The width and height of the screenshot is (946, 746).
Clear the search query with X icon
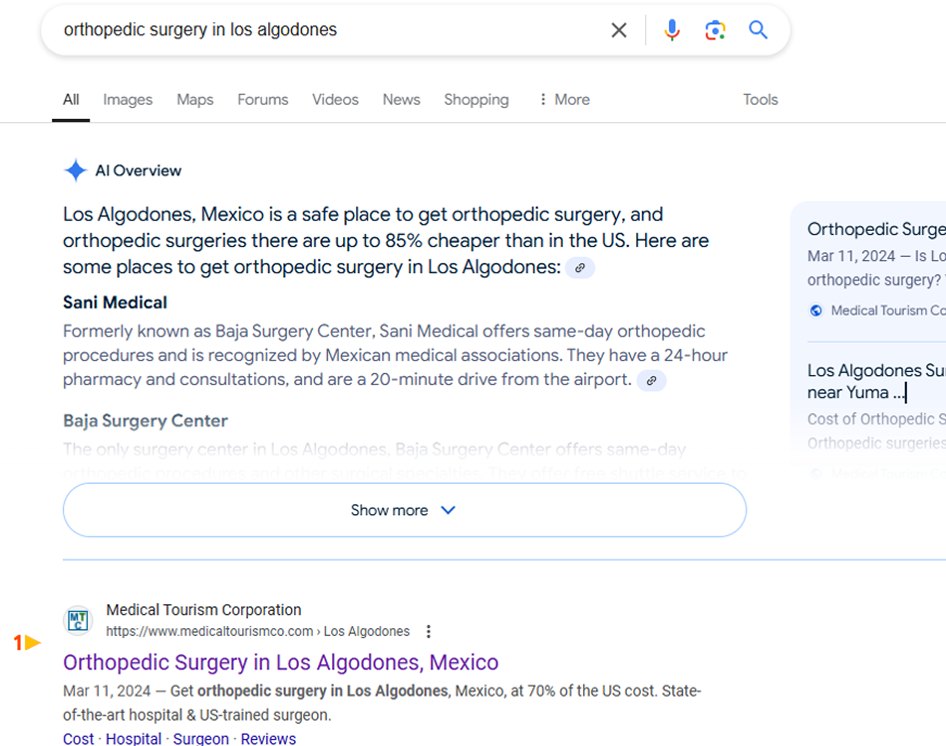tap(619, 30)
